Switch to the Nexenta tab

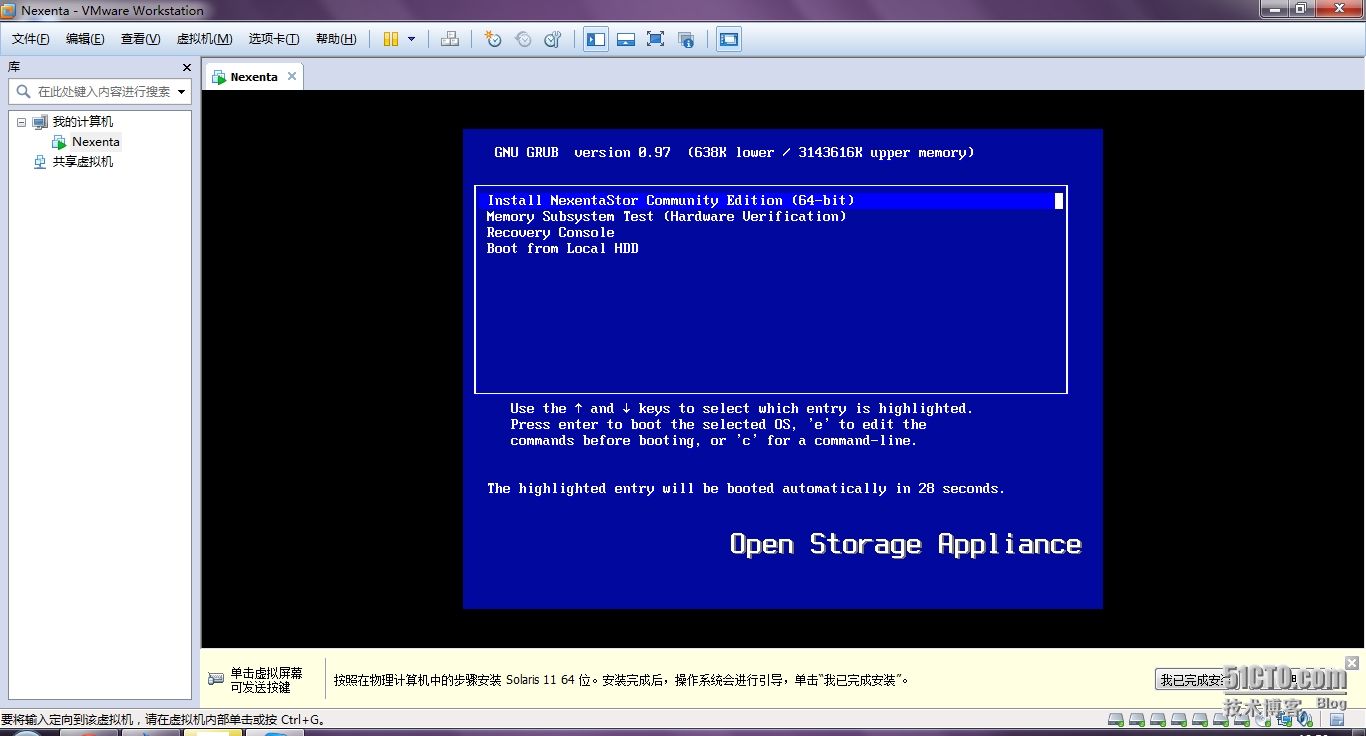coord(253,77)
